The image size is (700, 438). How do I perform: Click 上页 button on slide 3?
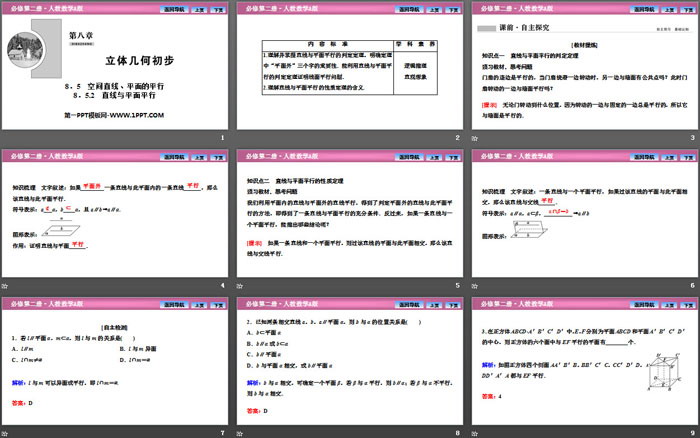pos(669,9)
